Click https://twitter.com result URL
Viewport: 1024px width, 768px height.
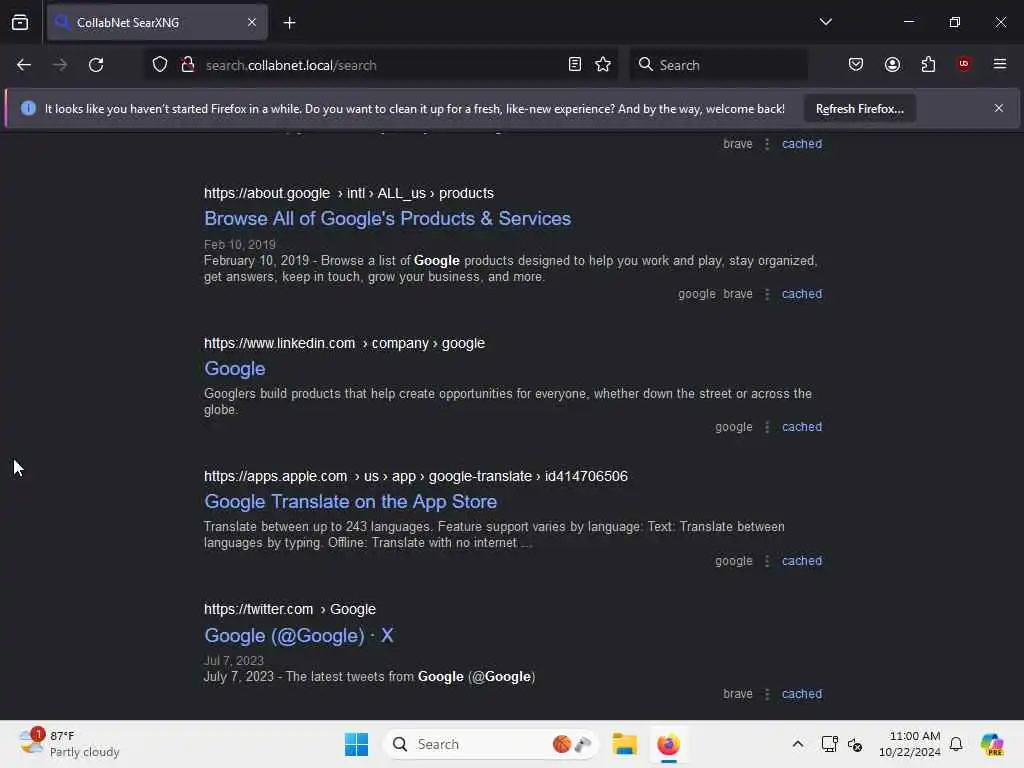[x=290, y=609]
